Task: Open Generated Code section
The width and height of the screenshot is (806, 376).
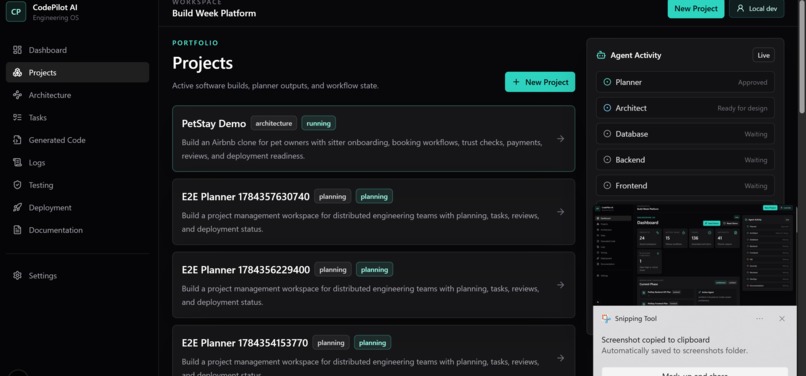Action: [x=77, y=140]
